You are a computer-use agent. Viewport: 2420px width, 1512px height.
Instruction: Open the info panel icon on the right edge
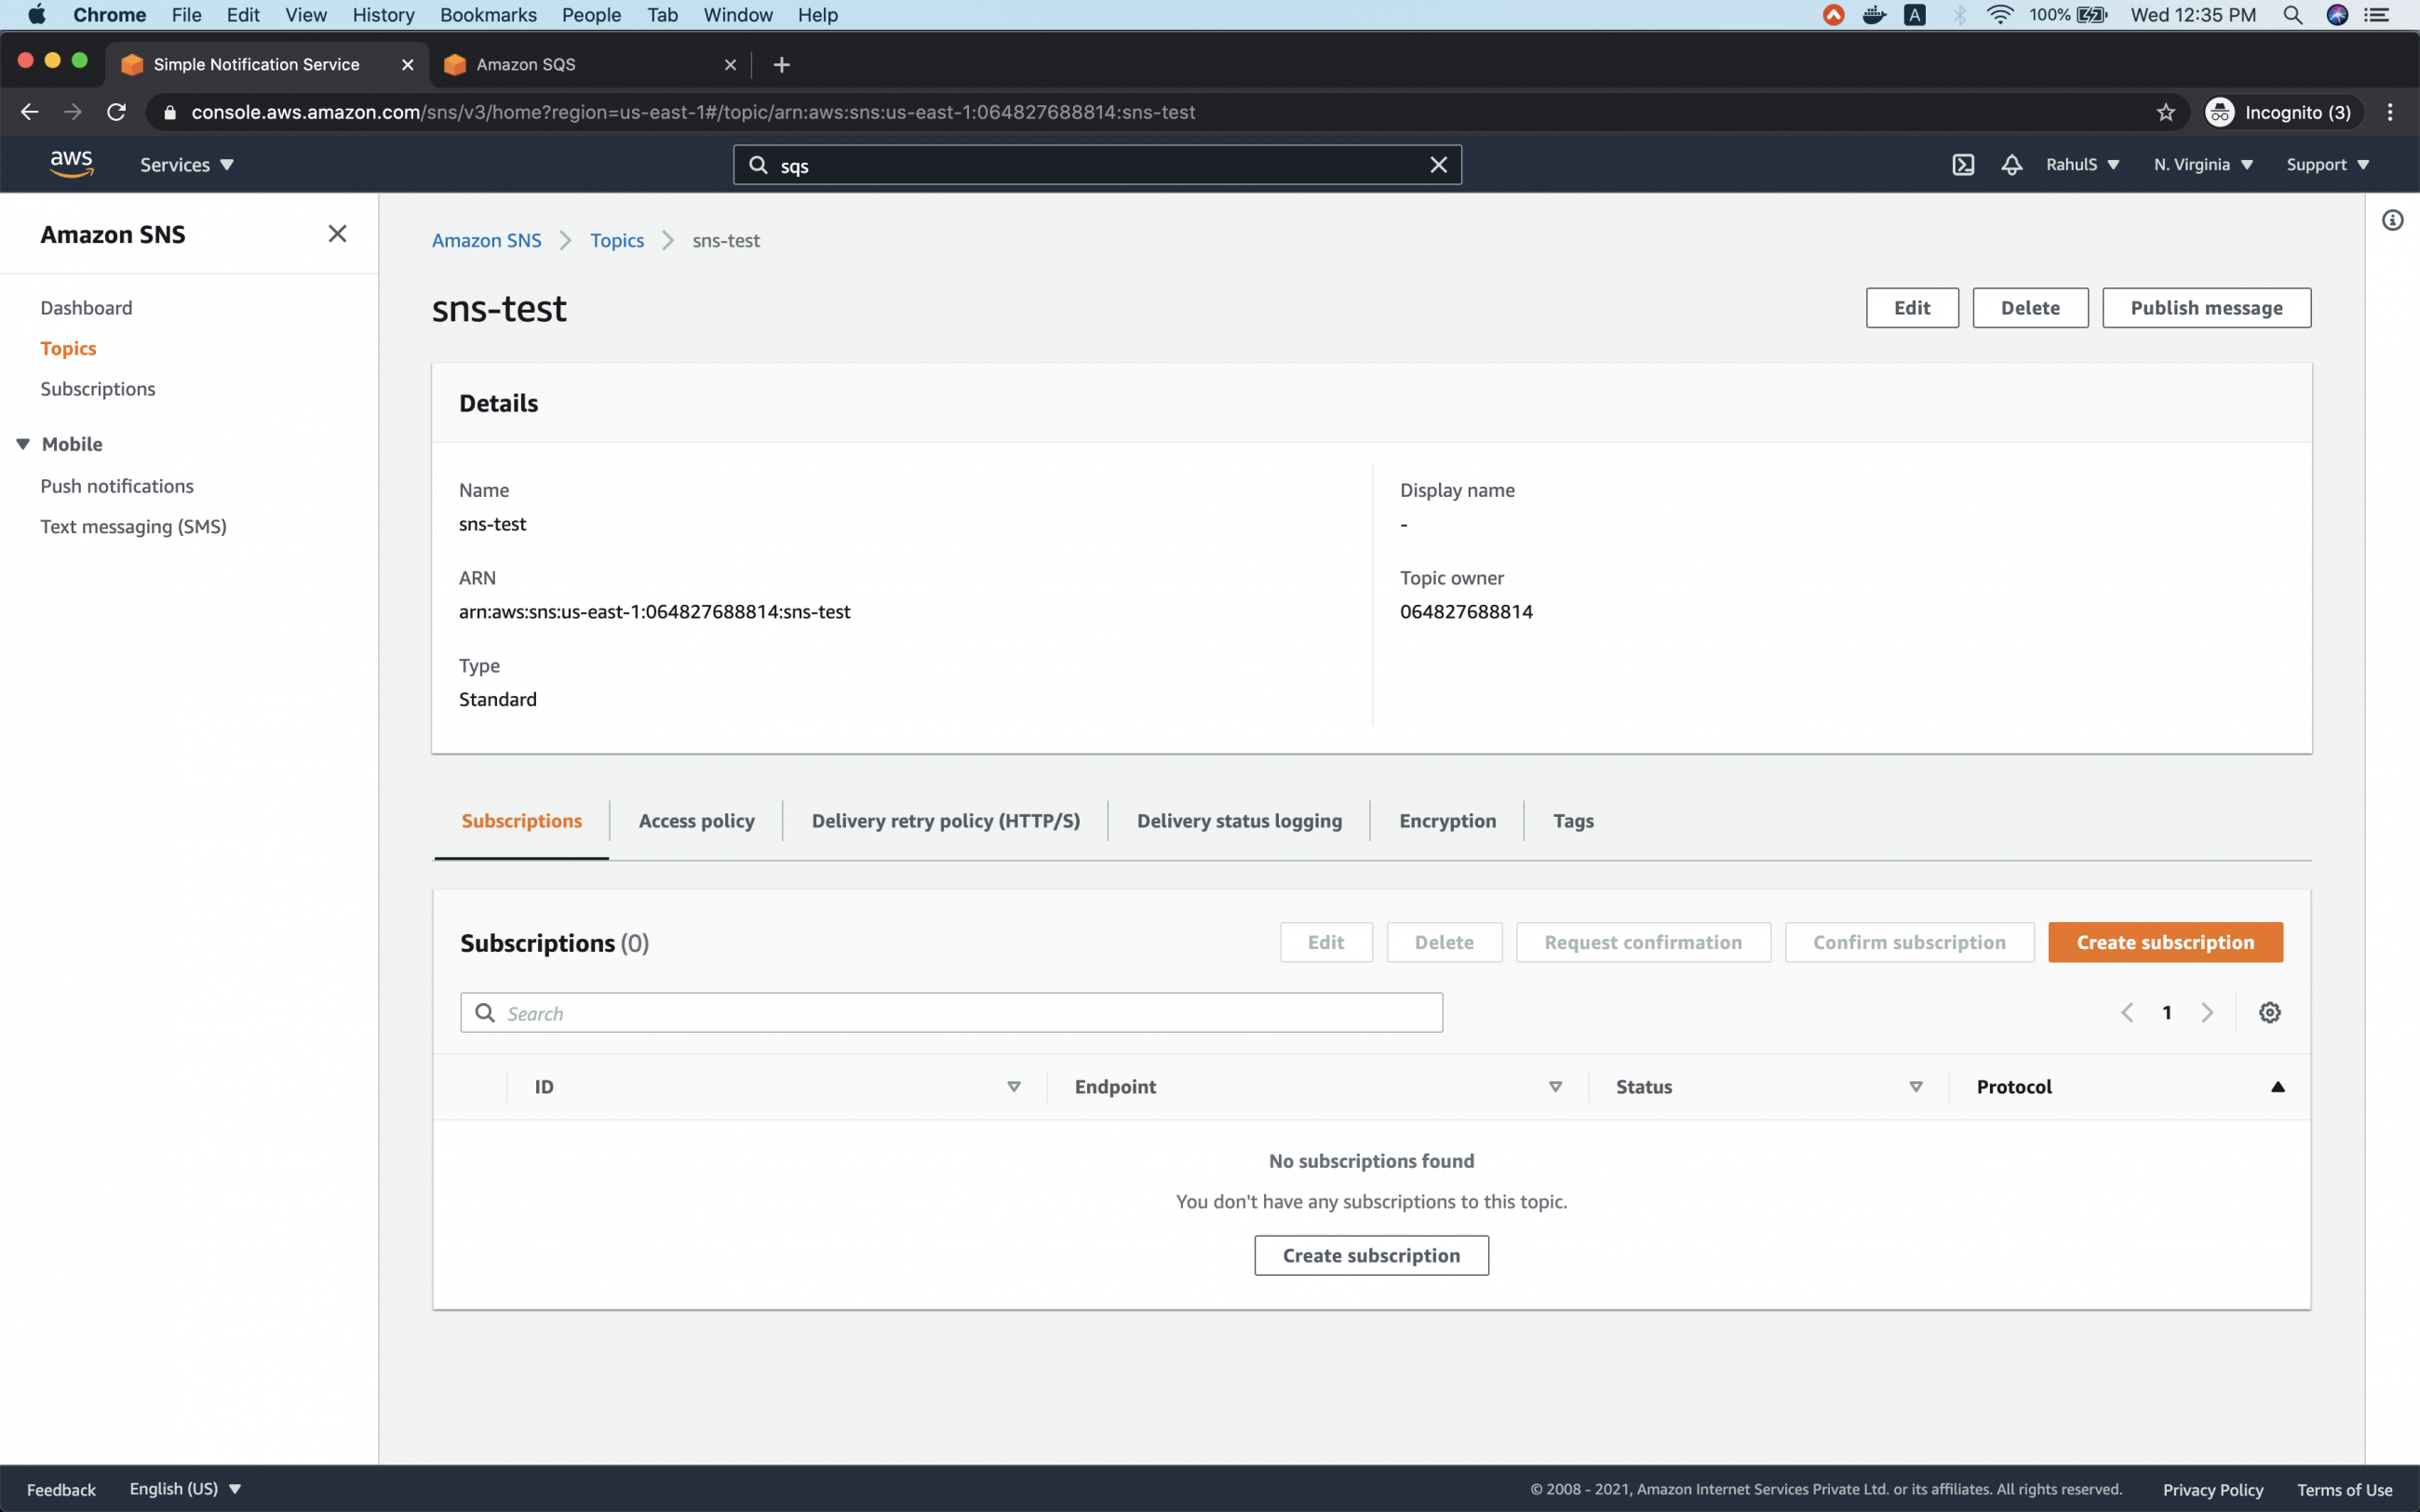(x=2393, y=219)
